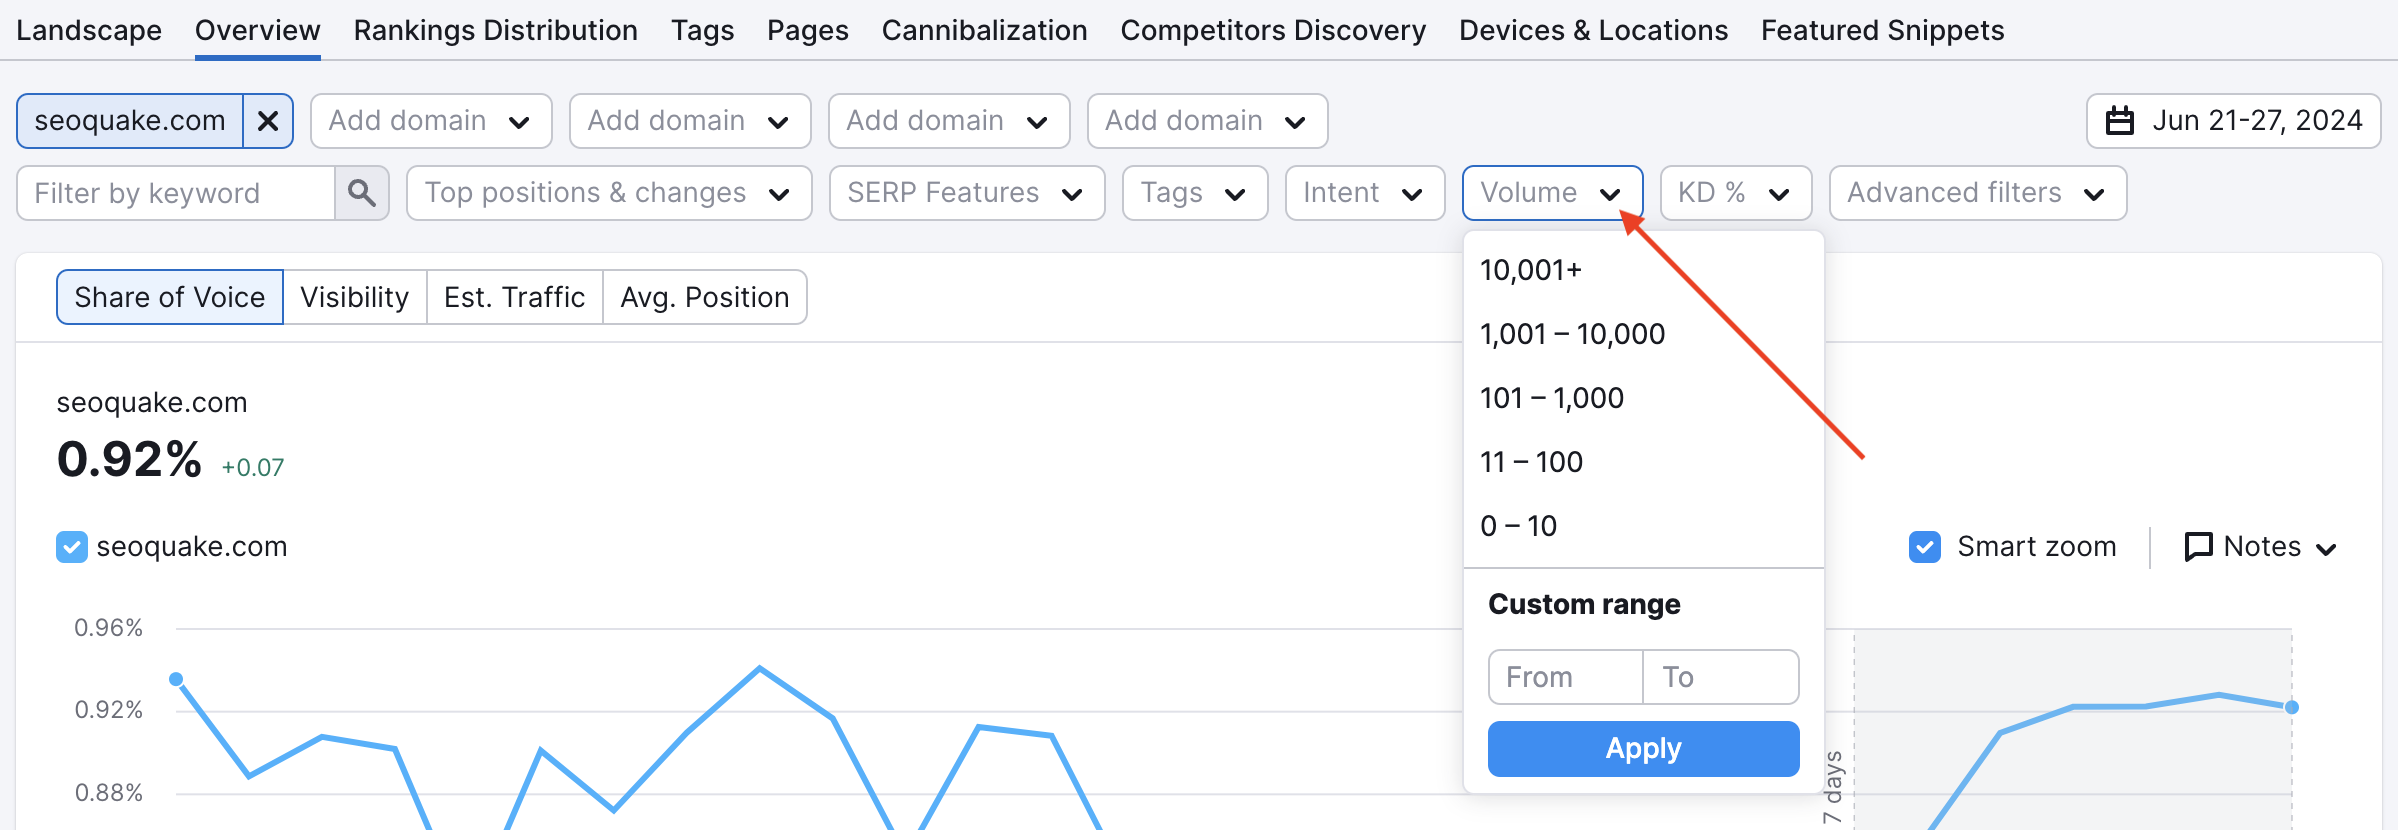Open the Tags filter dropdown
Image resolution: width=2398 pixels, height=830 pixels.
click(x=1195, y=193)
